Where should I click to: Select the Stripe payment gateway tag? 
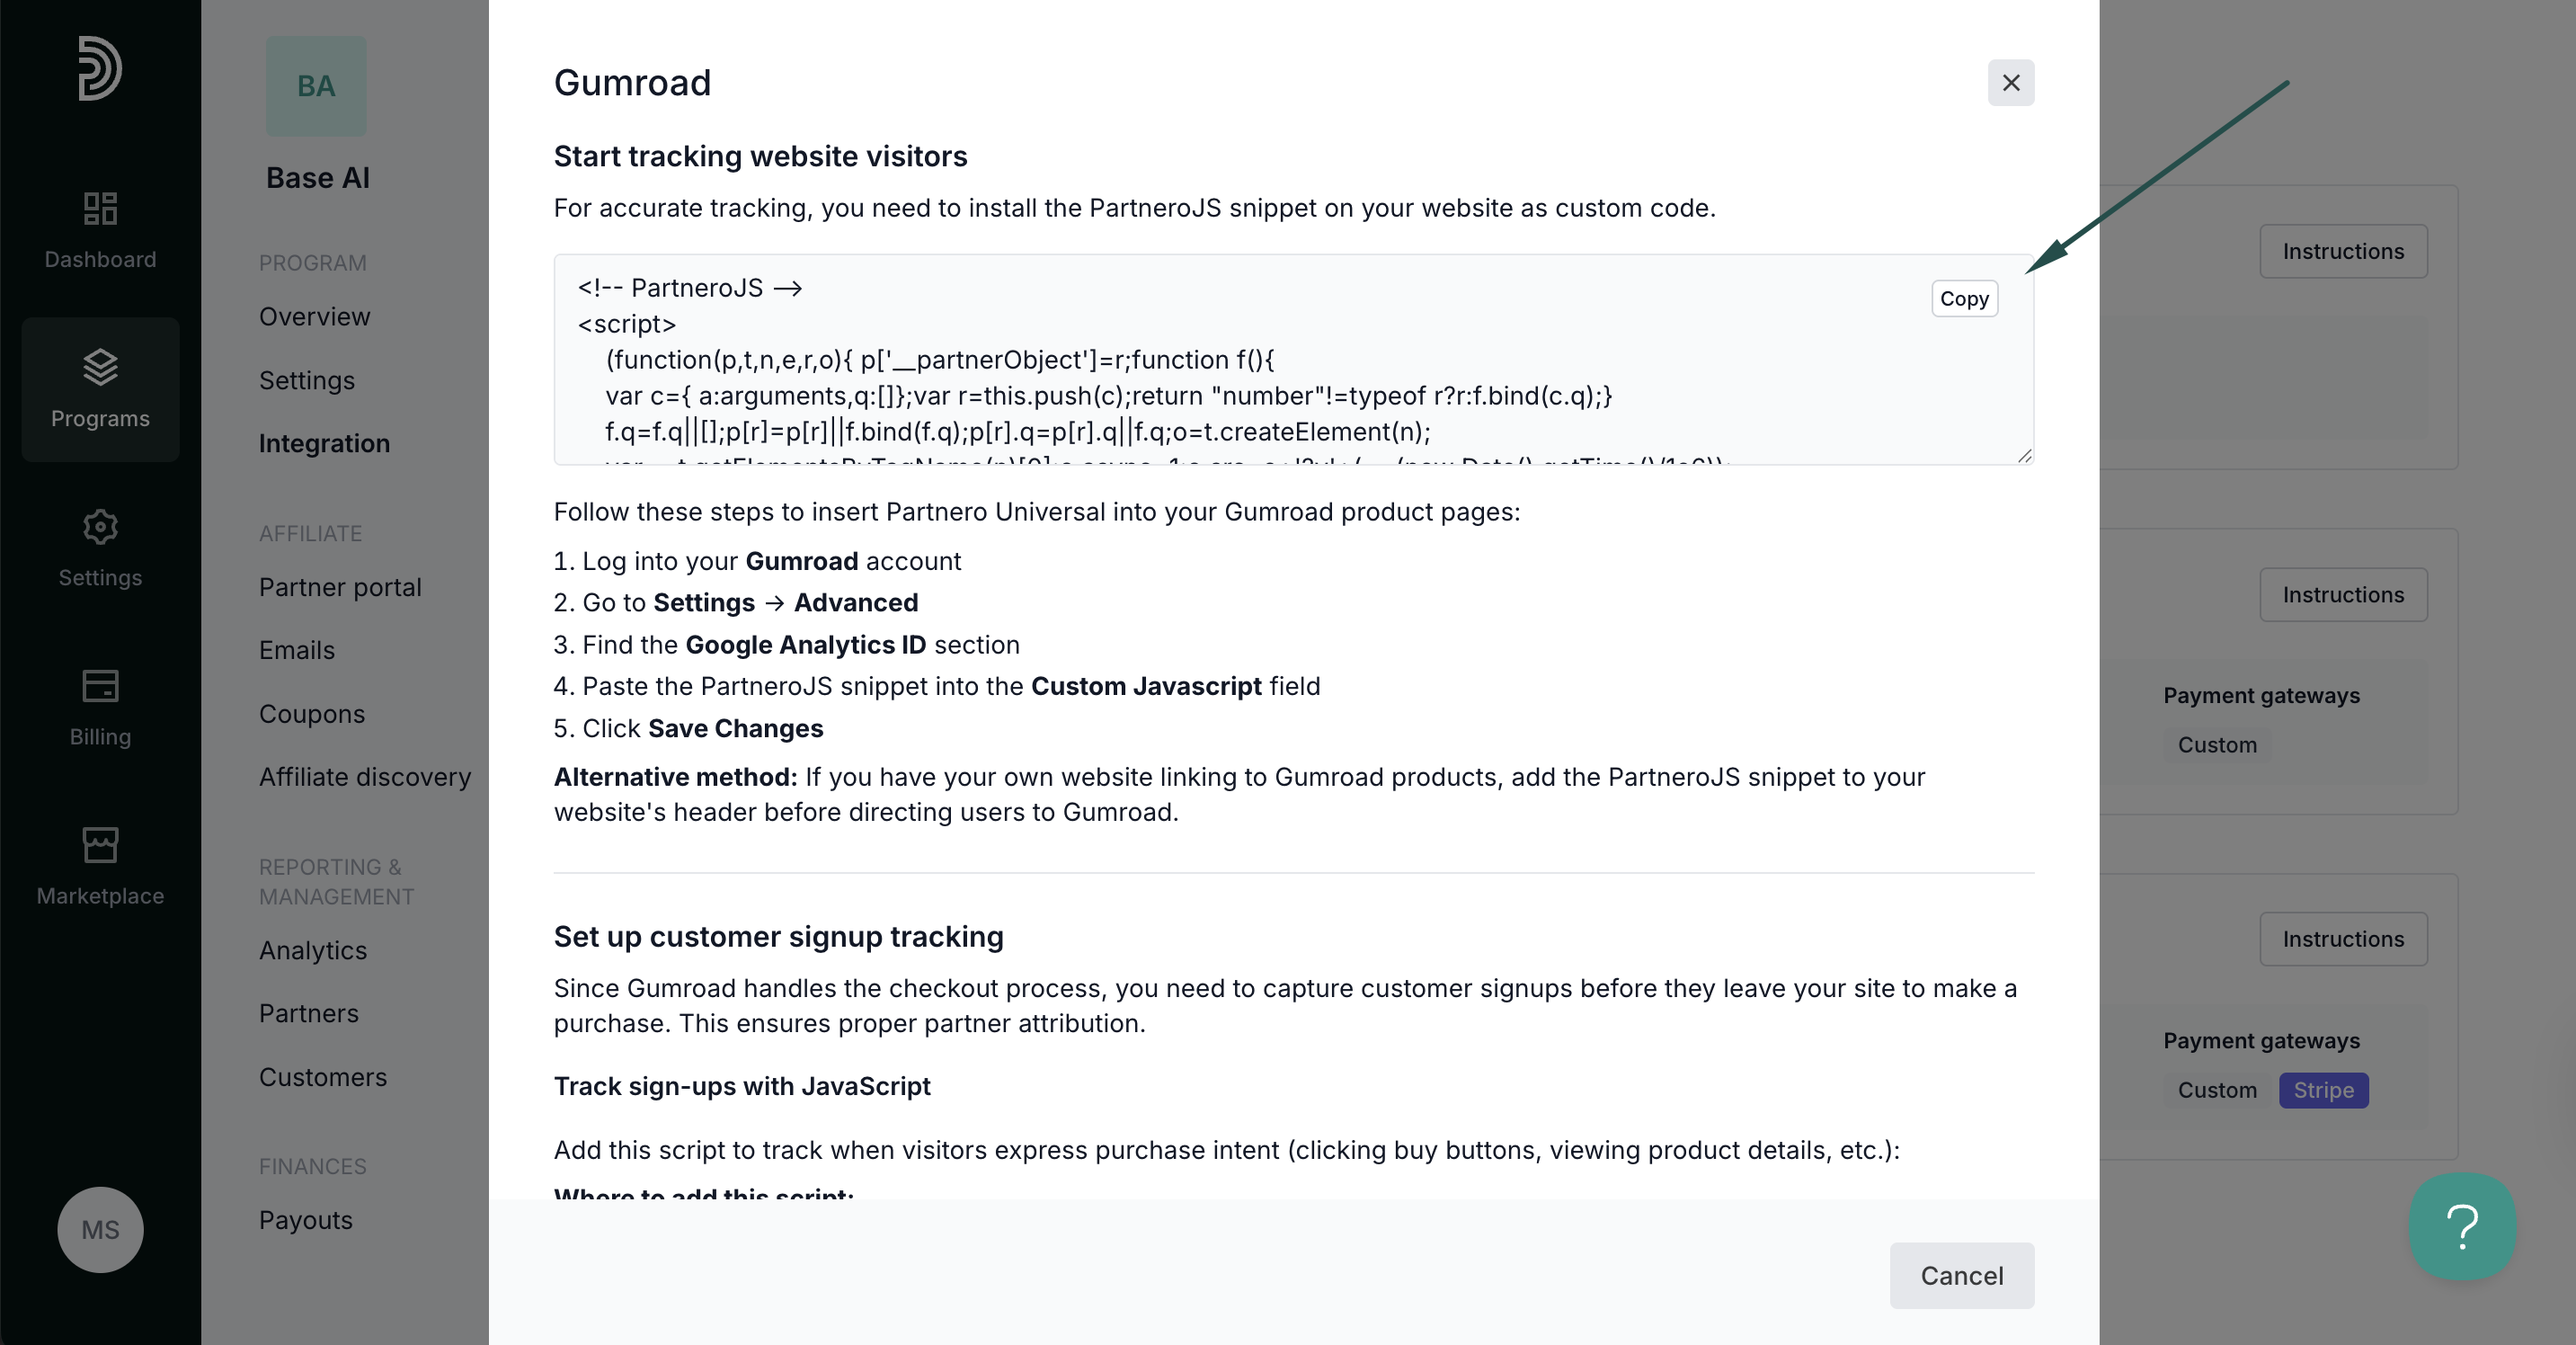pos(2322,1090)
